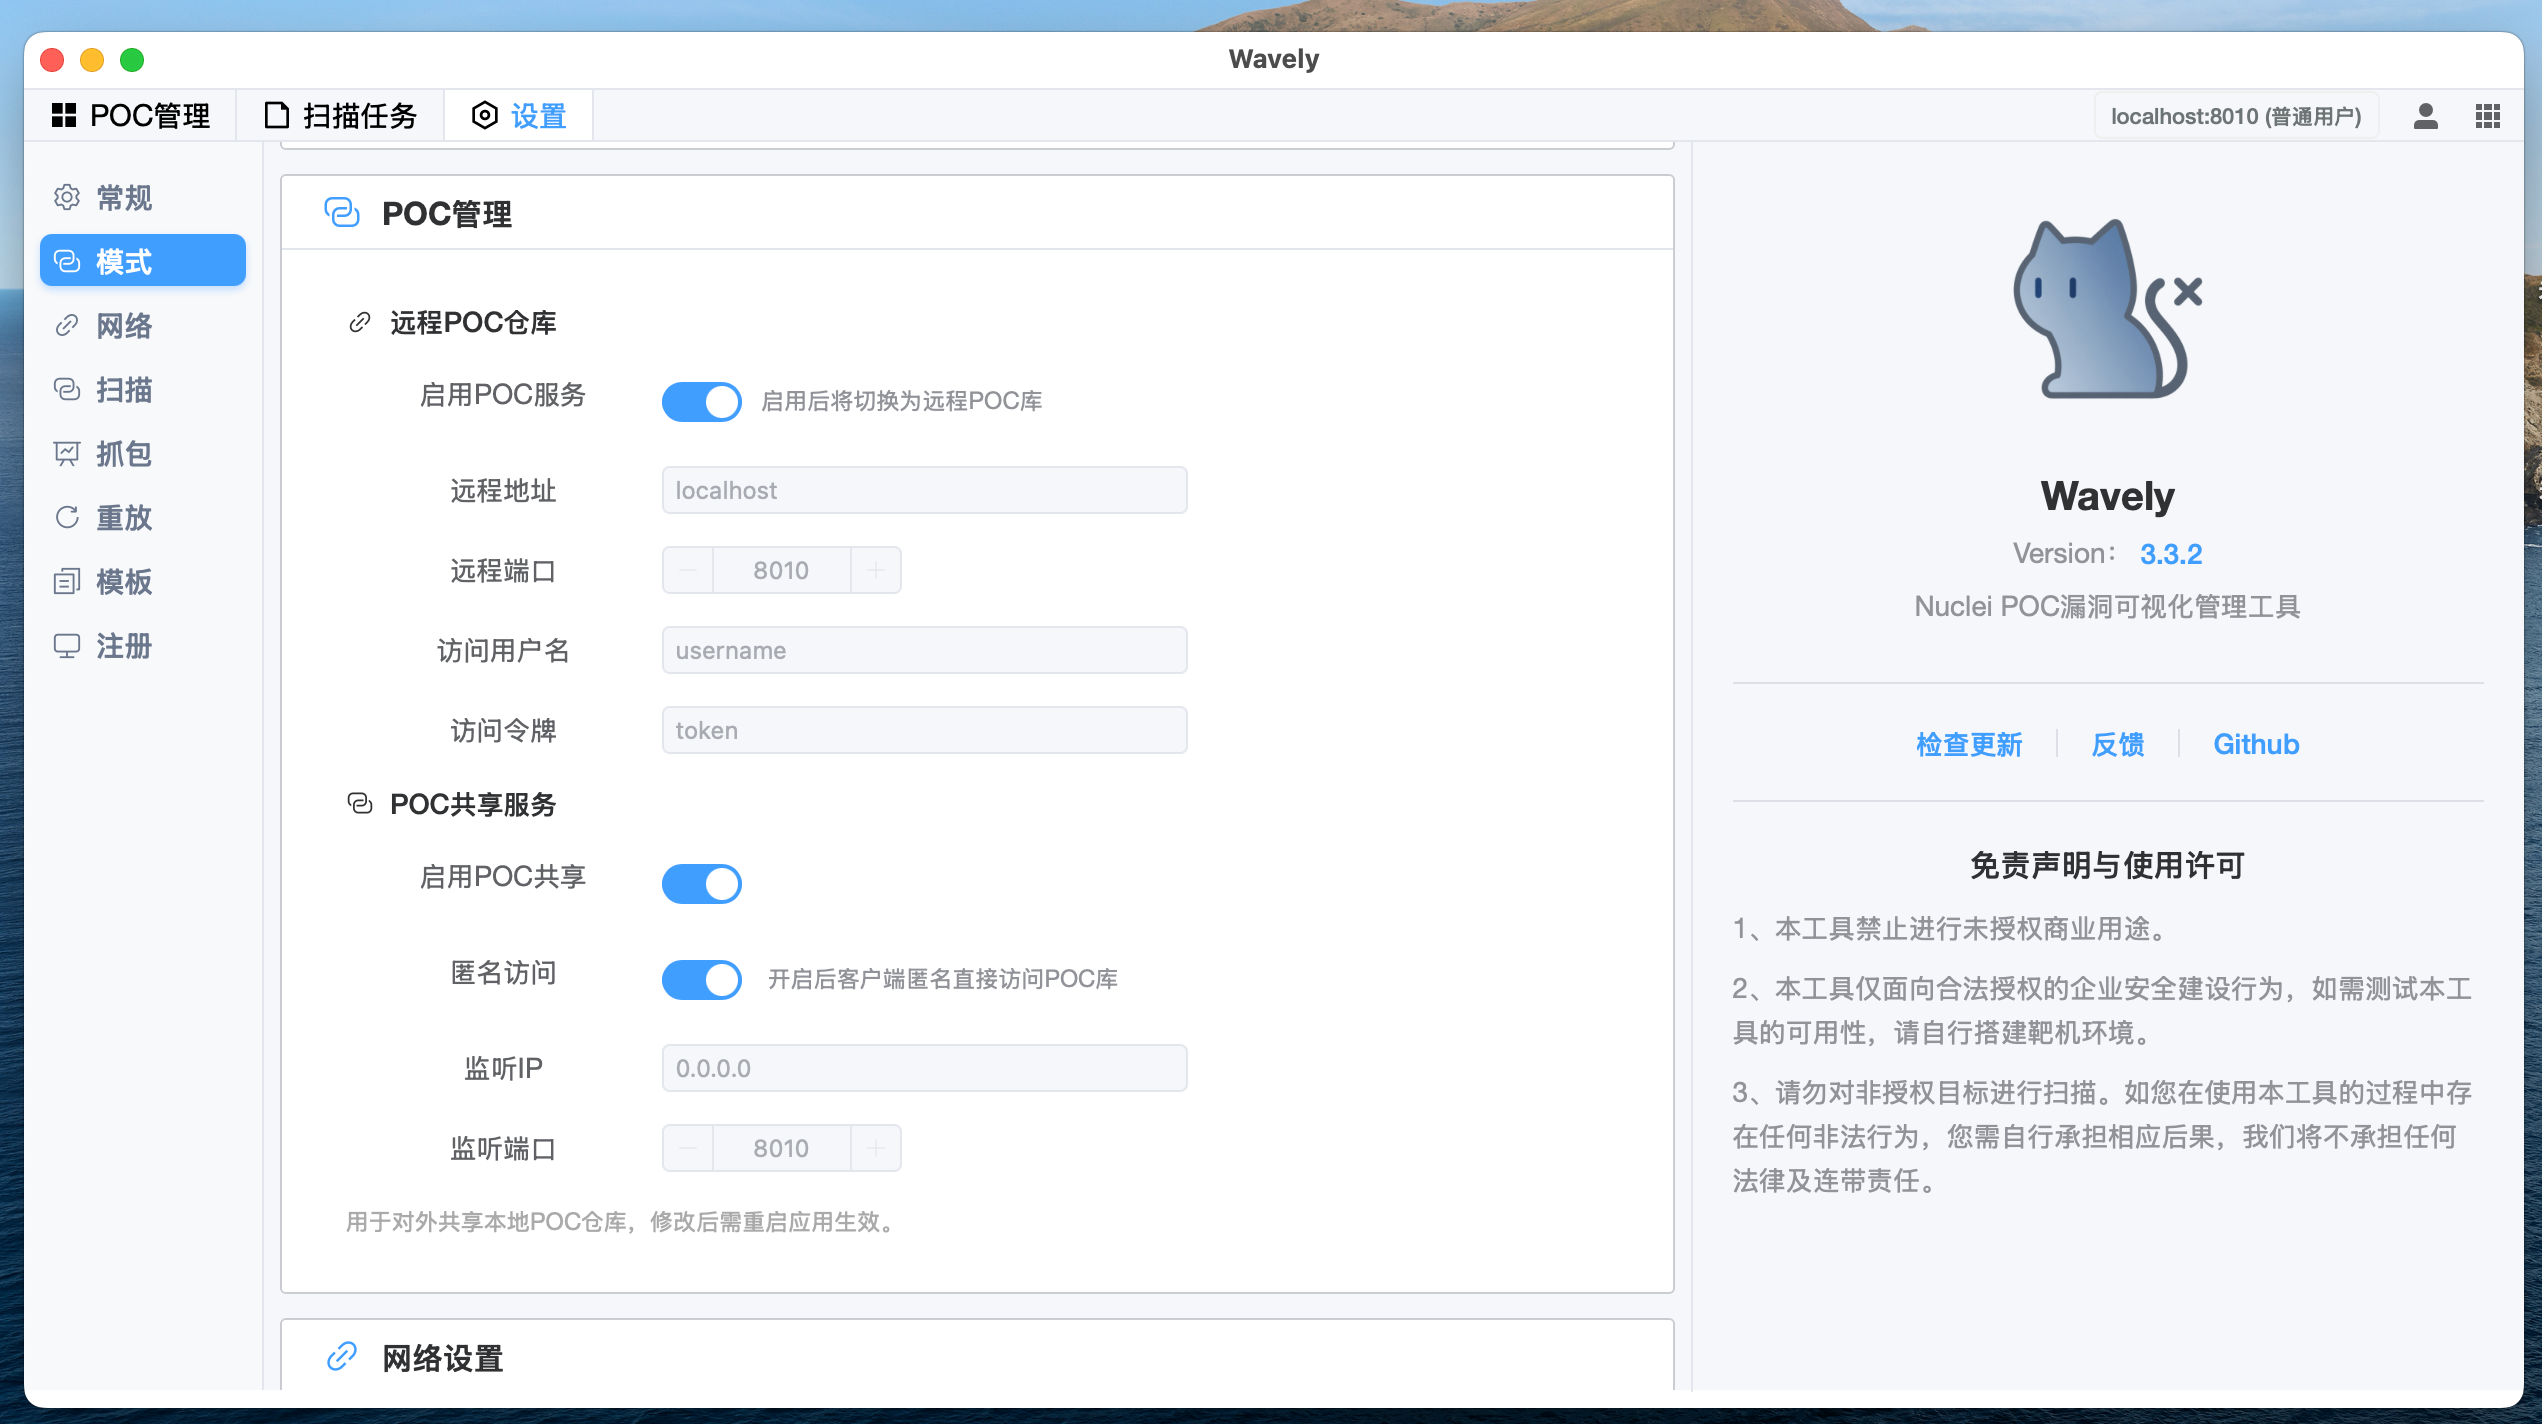Click the 网络设置 section link icon

tap(342, 1357)
